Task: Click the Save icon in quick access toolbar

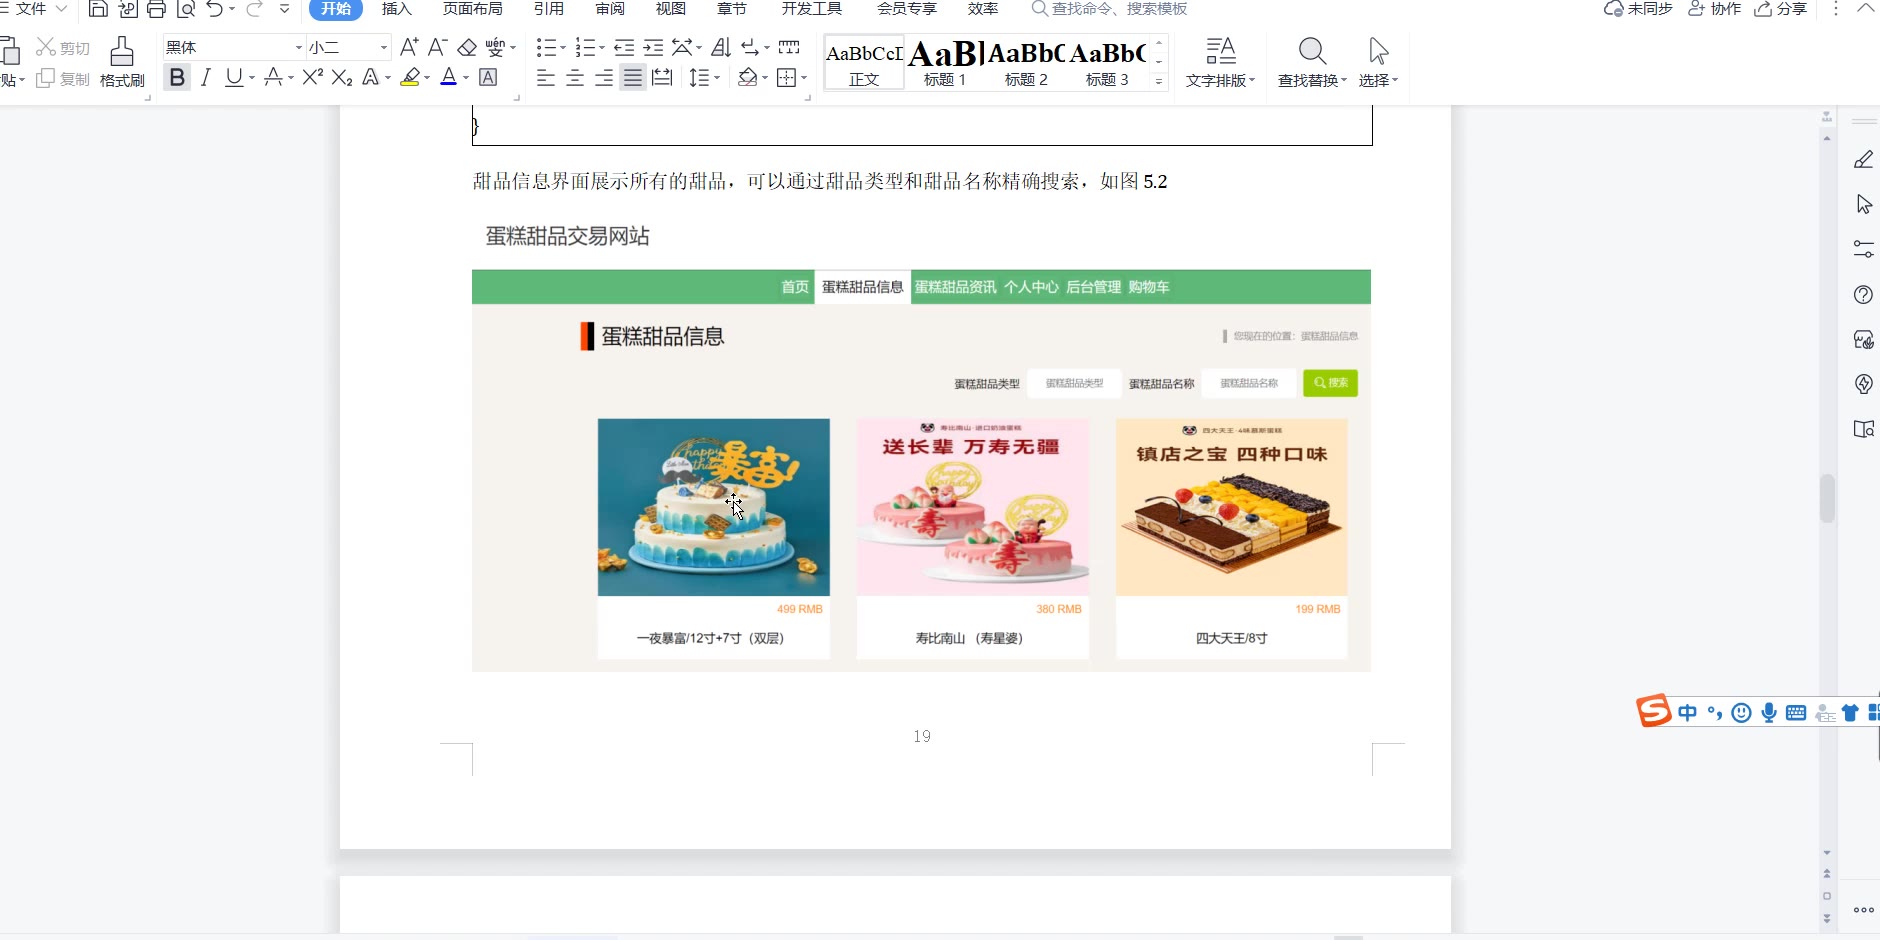Action: point(98,9)
